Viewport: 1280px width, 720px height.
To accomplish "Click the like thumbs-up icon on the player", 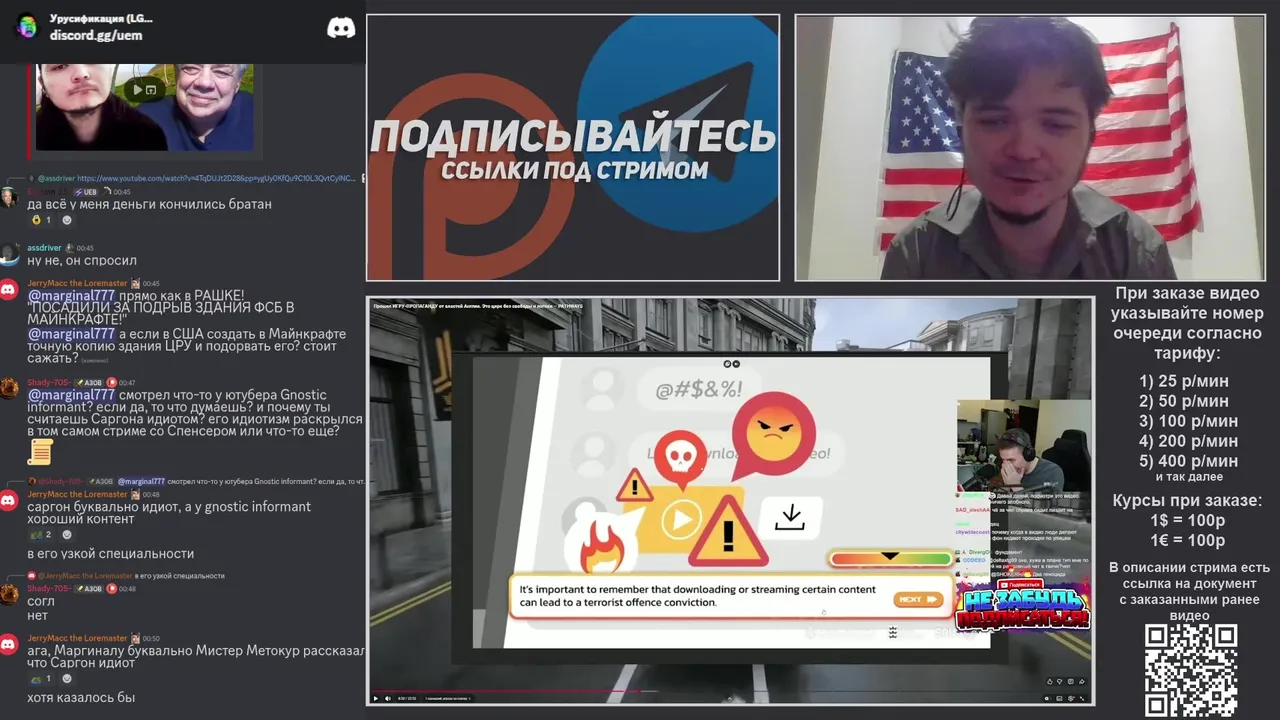I will tap(1050, 681).
